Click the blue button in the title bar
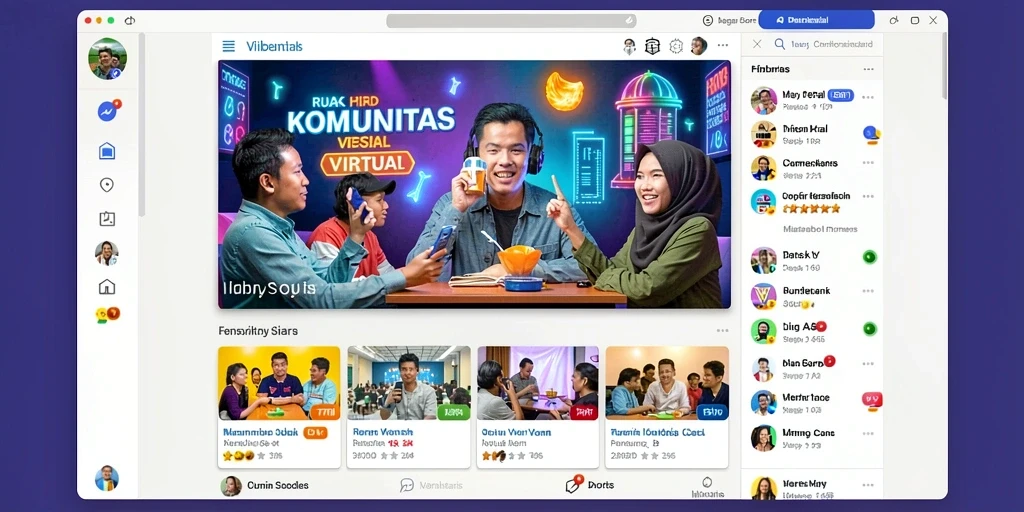1024x512 pixels. point(816,20)
